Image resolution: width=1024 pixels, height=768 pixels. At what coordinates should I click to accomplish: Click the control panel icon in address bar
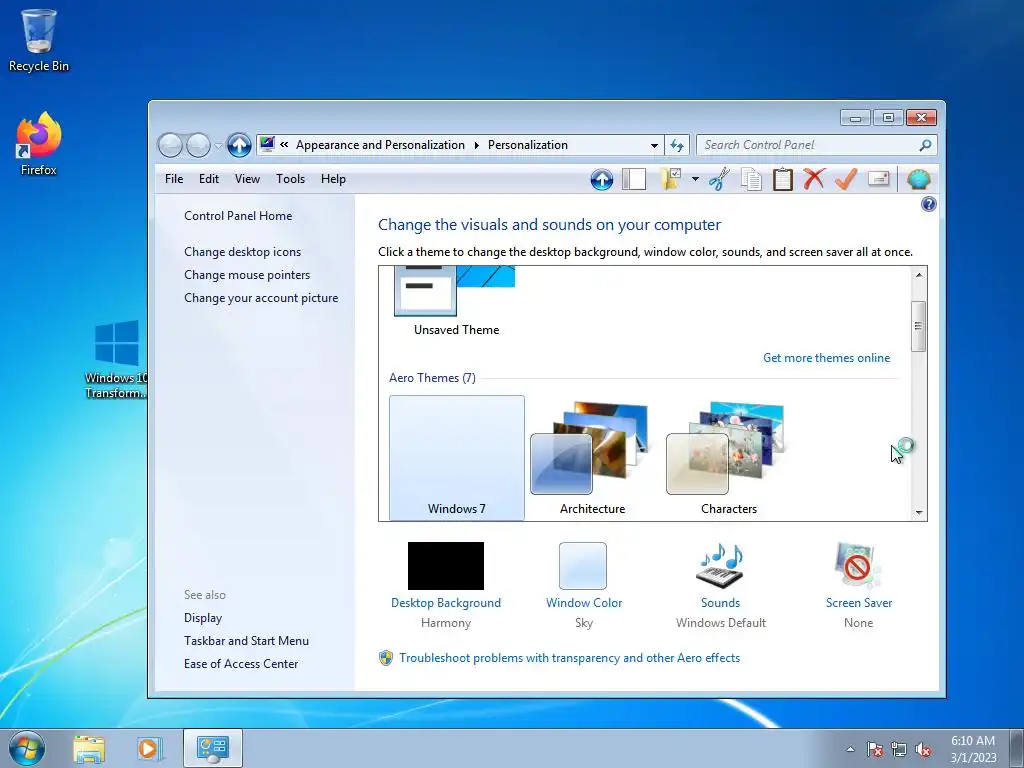[267, 144]
